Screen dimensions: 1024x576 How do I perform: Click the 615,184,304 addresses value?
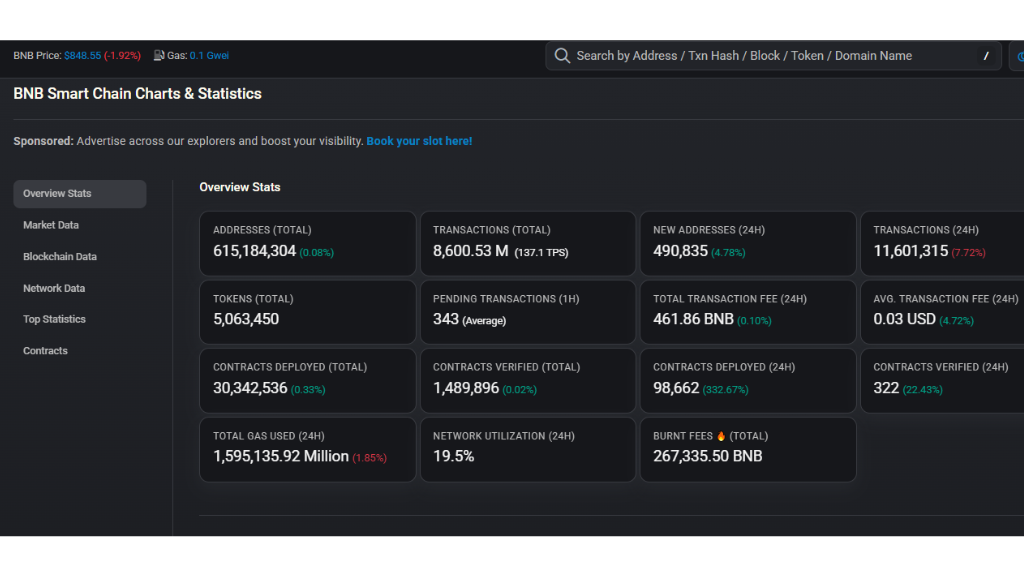point(254,251)
